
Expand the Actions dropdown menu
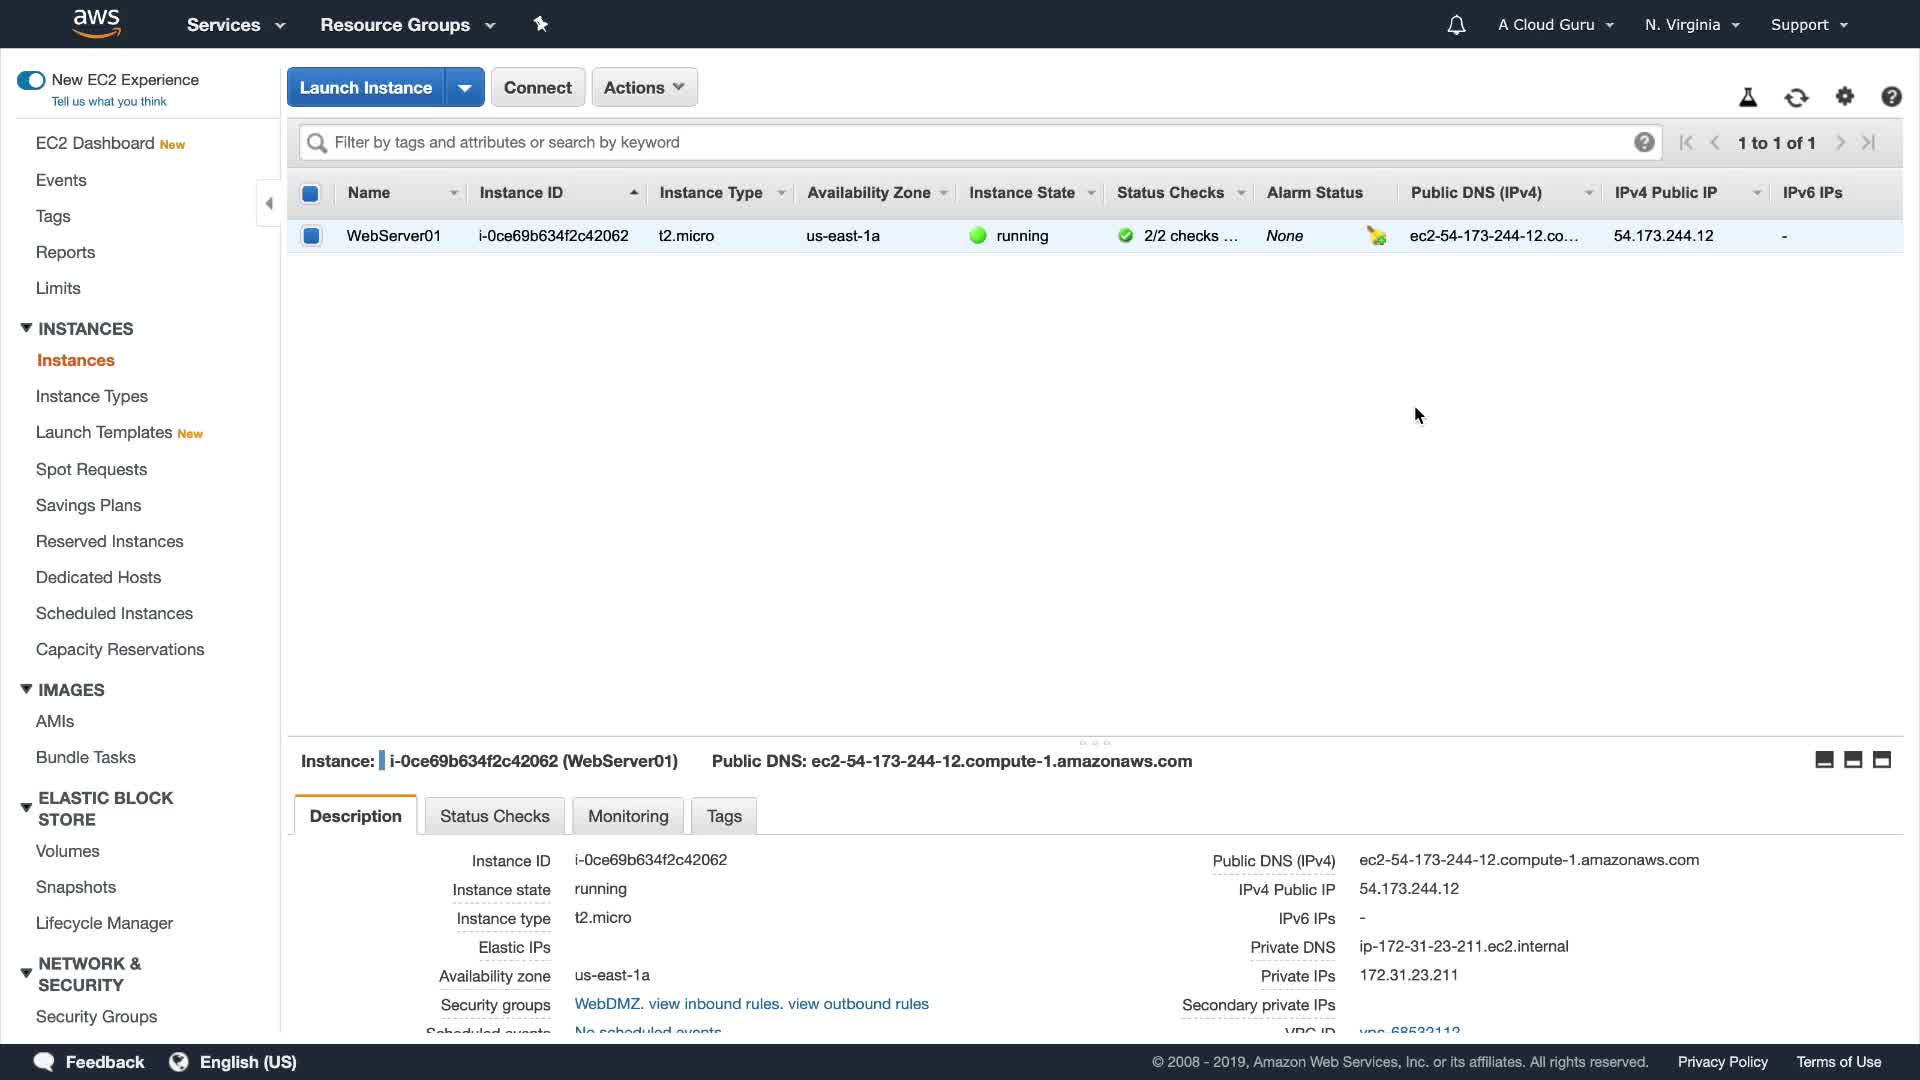coord(644,88)
